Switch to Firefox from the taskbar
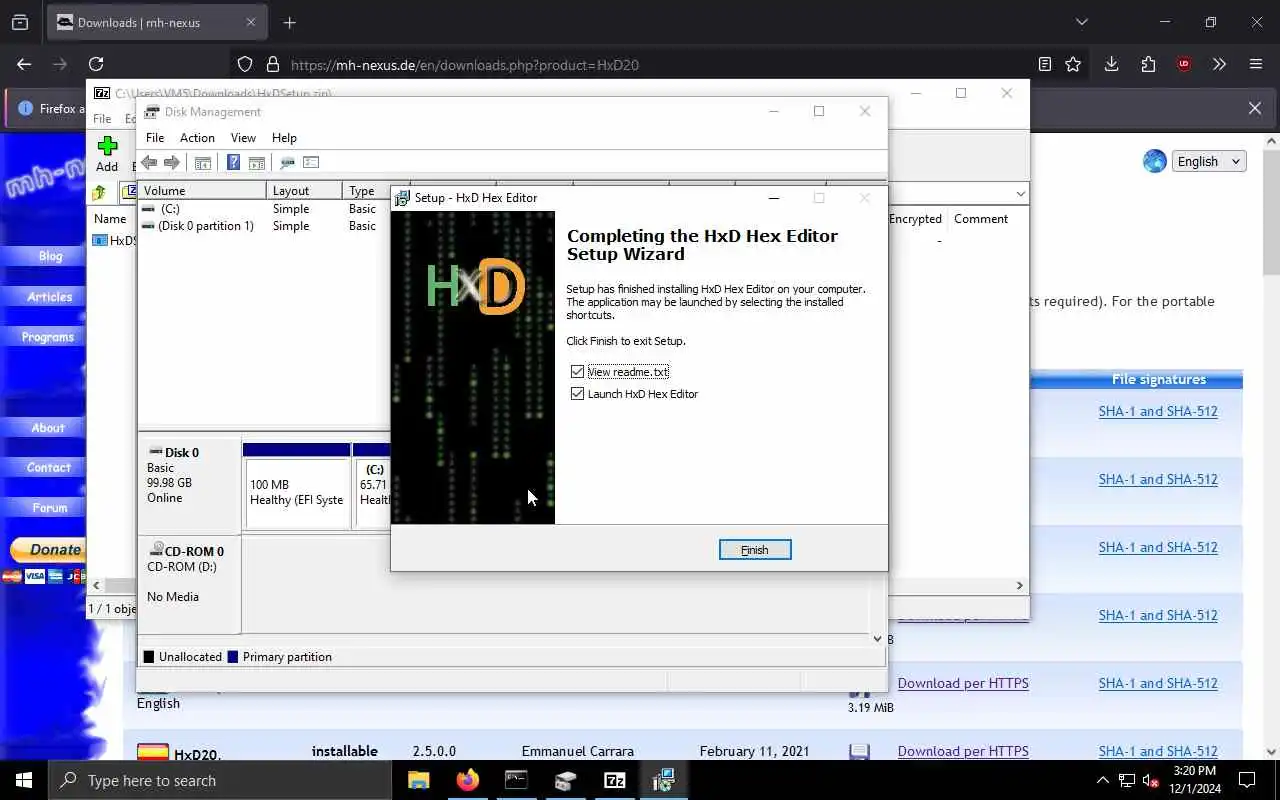This screenshot has width=1280, height=800. [467, 780]
